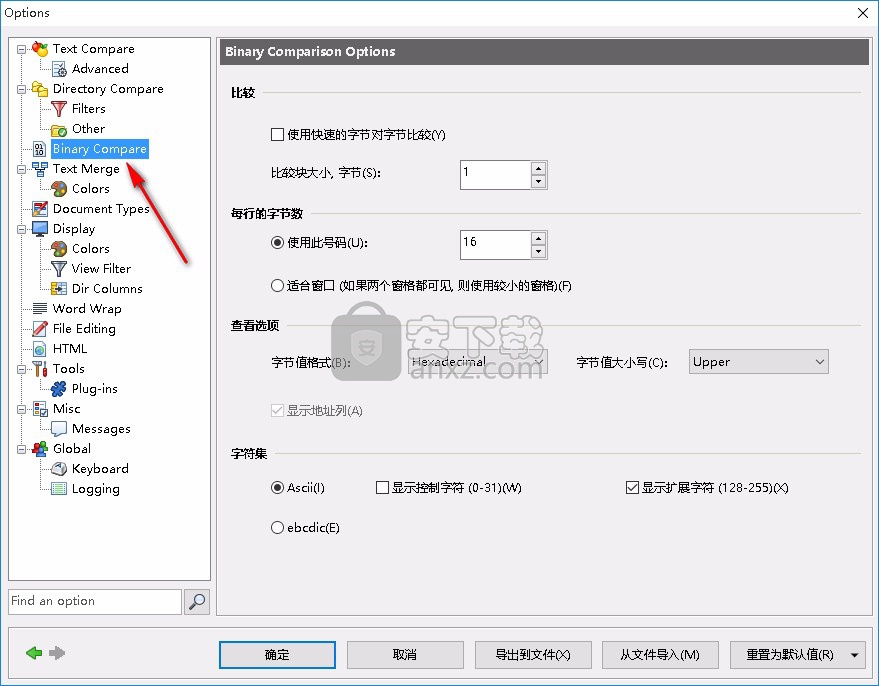Select the 使用此号码 radio button

pos(277,243)
